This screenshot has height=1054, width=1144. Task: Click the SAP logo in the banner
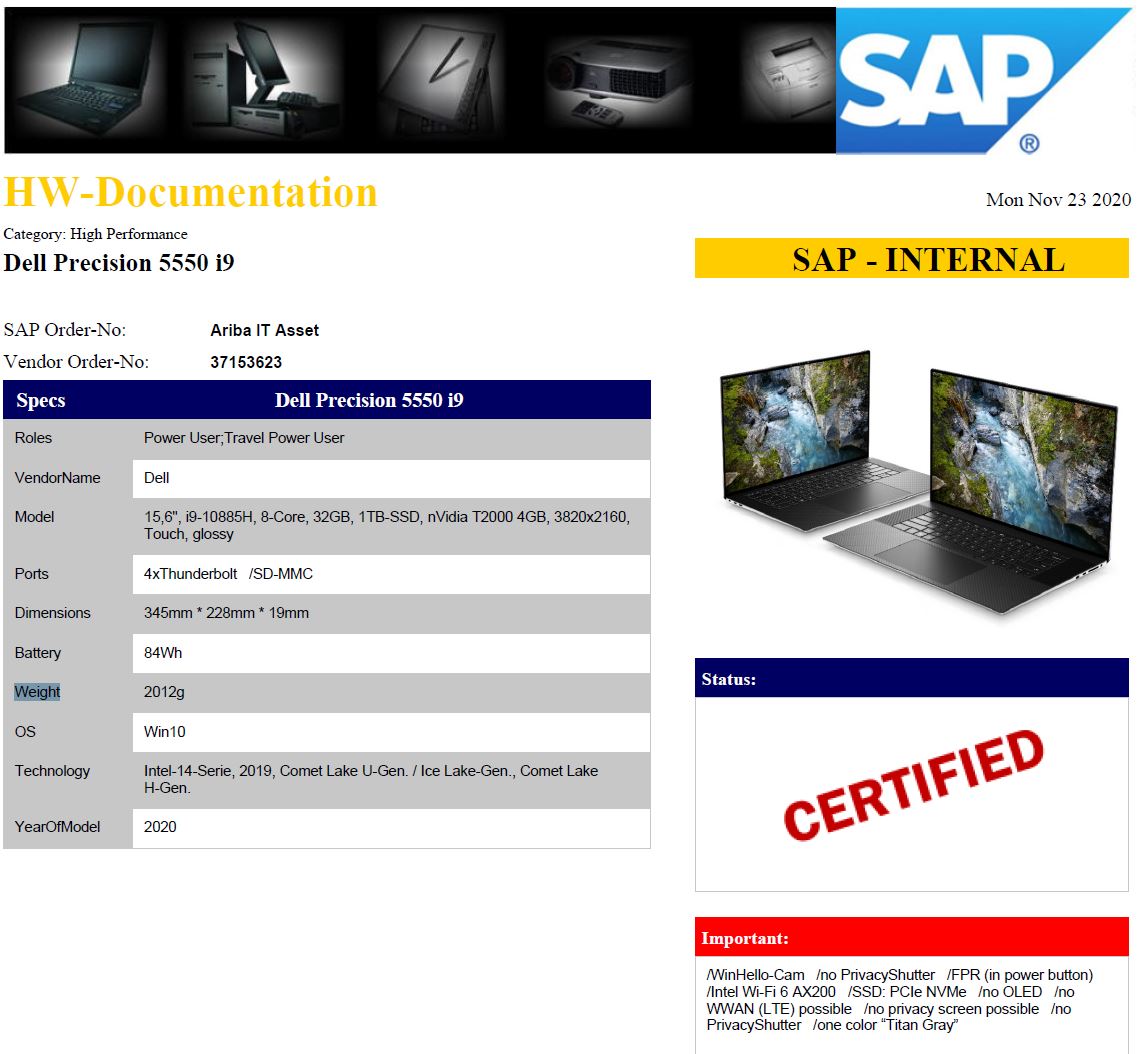pyautogui.click(x=984, y=80)
